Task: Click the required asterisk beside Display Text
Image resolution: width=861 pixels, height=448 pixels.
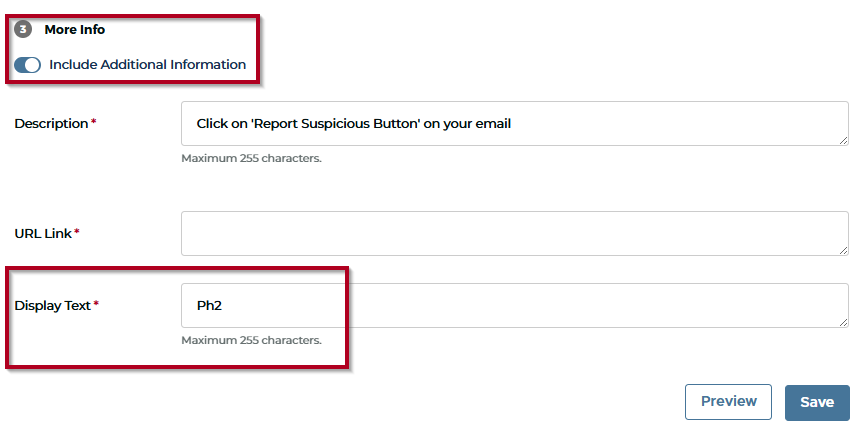Action: coord(96,303)
